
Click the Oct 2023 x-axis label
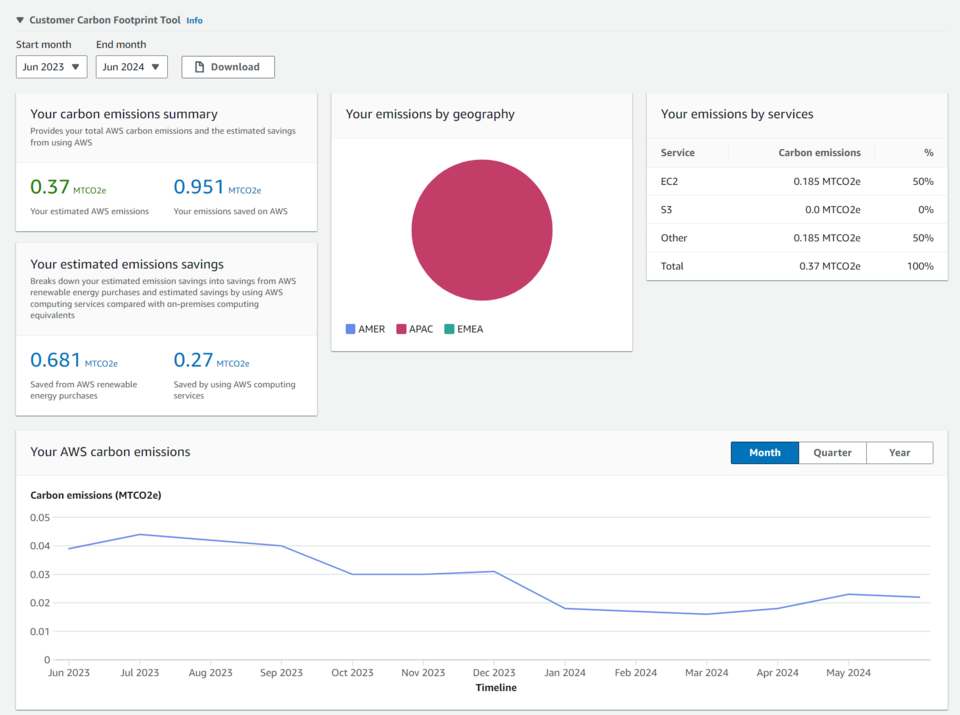pyautogui.click(x=352, y=672)
